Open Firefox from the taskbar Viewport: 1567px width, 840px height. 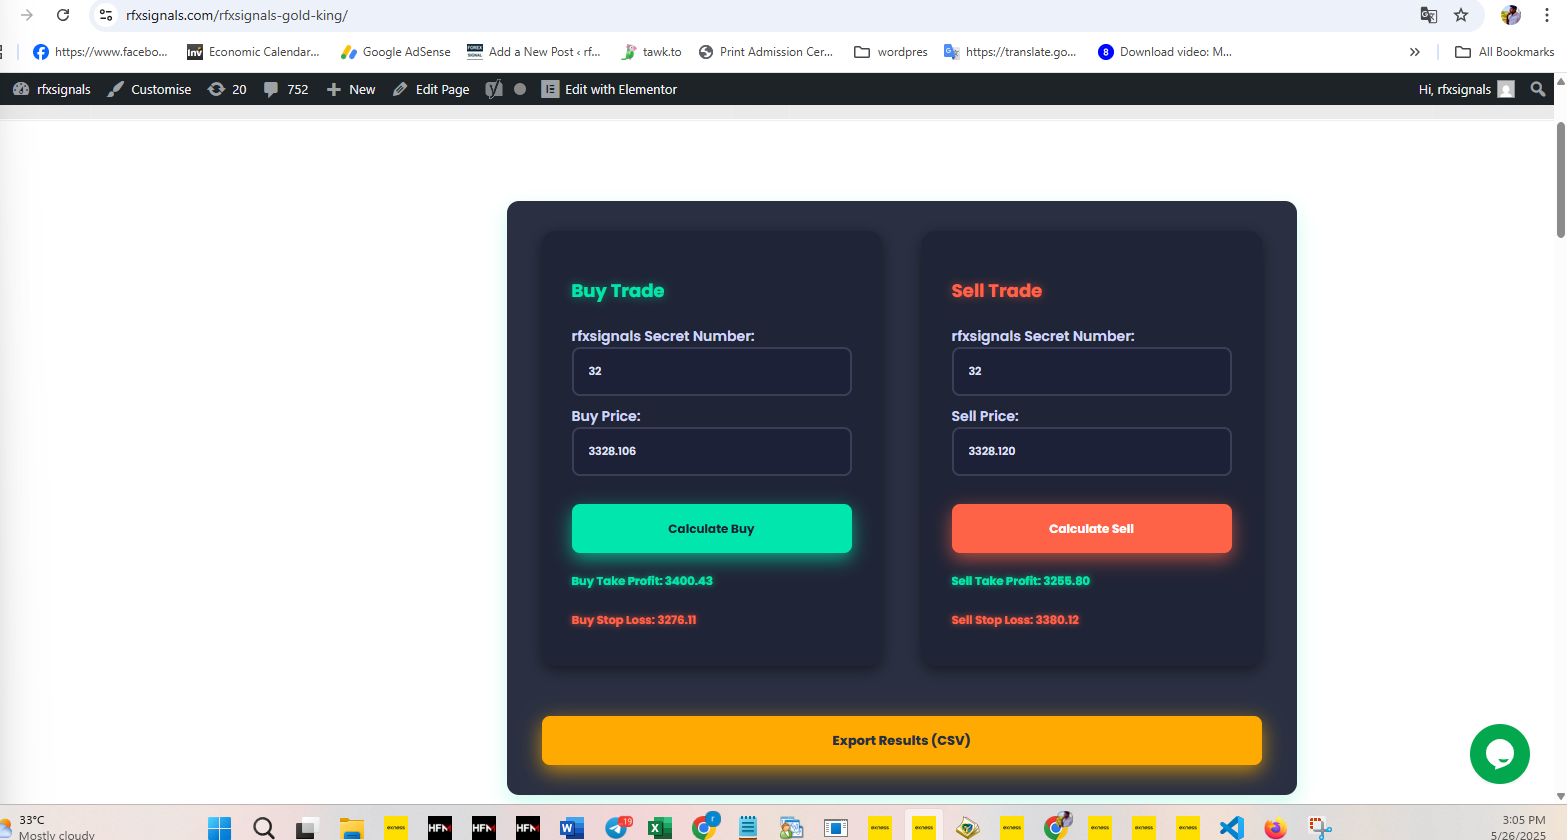1275,828
